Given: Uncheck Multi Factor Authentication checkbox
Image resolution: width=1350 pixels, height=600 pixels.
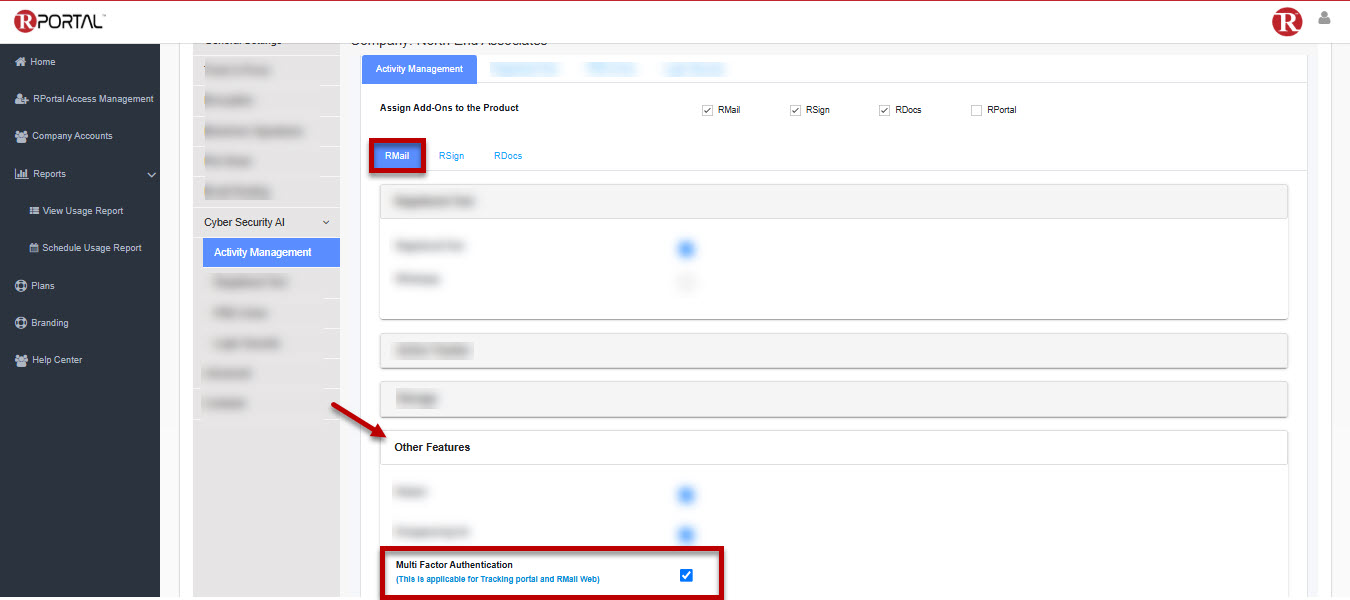Looking at the screenshot, I should [686, 575].
